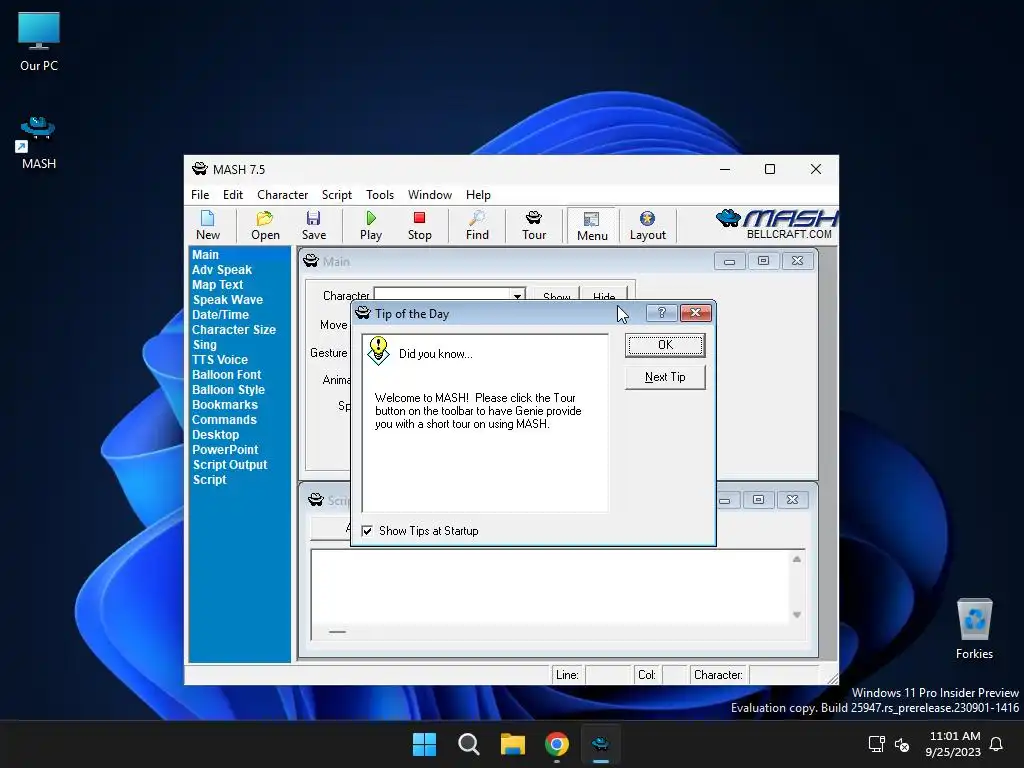Open File Explorer from taskbar
This screenshot has height=768, width=1024.
point(513,744)
